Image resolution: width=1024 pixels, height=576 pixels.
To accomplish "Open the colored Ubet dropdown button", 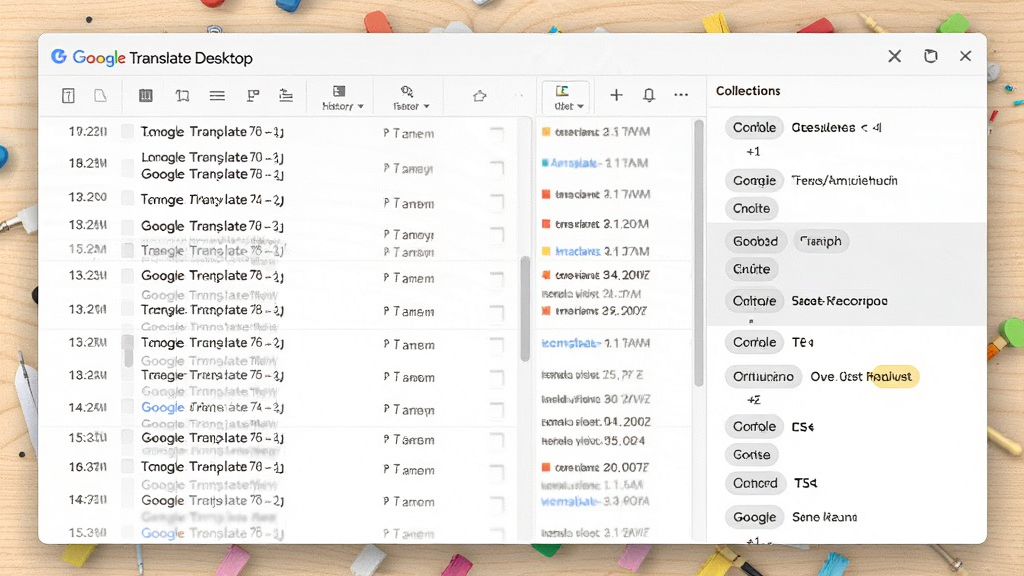I will click(567, 98).
